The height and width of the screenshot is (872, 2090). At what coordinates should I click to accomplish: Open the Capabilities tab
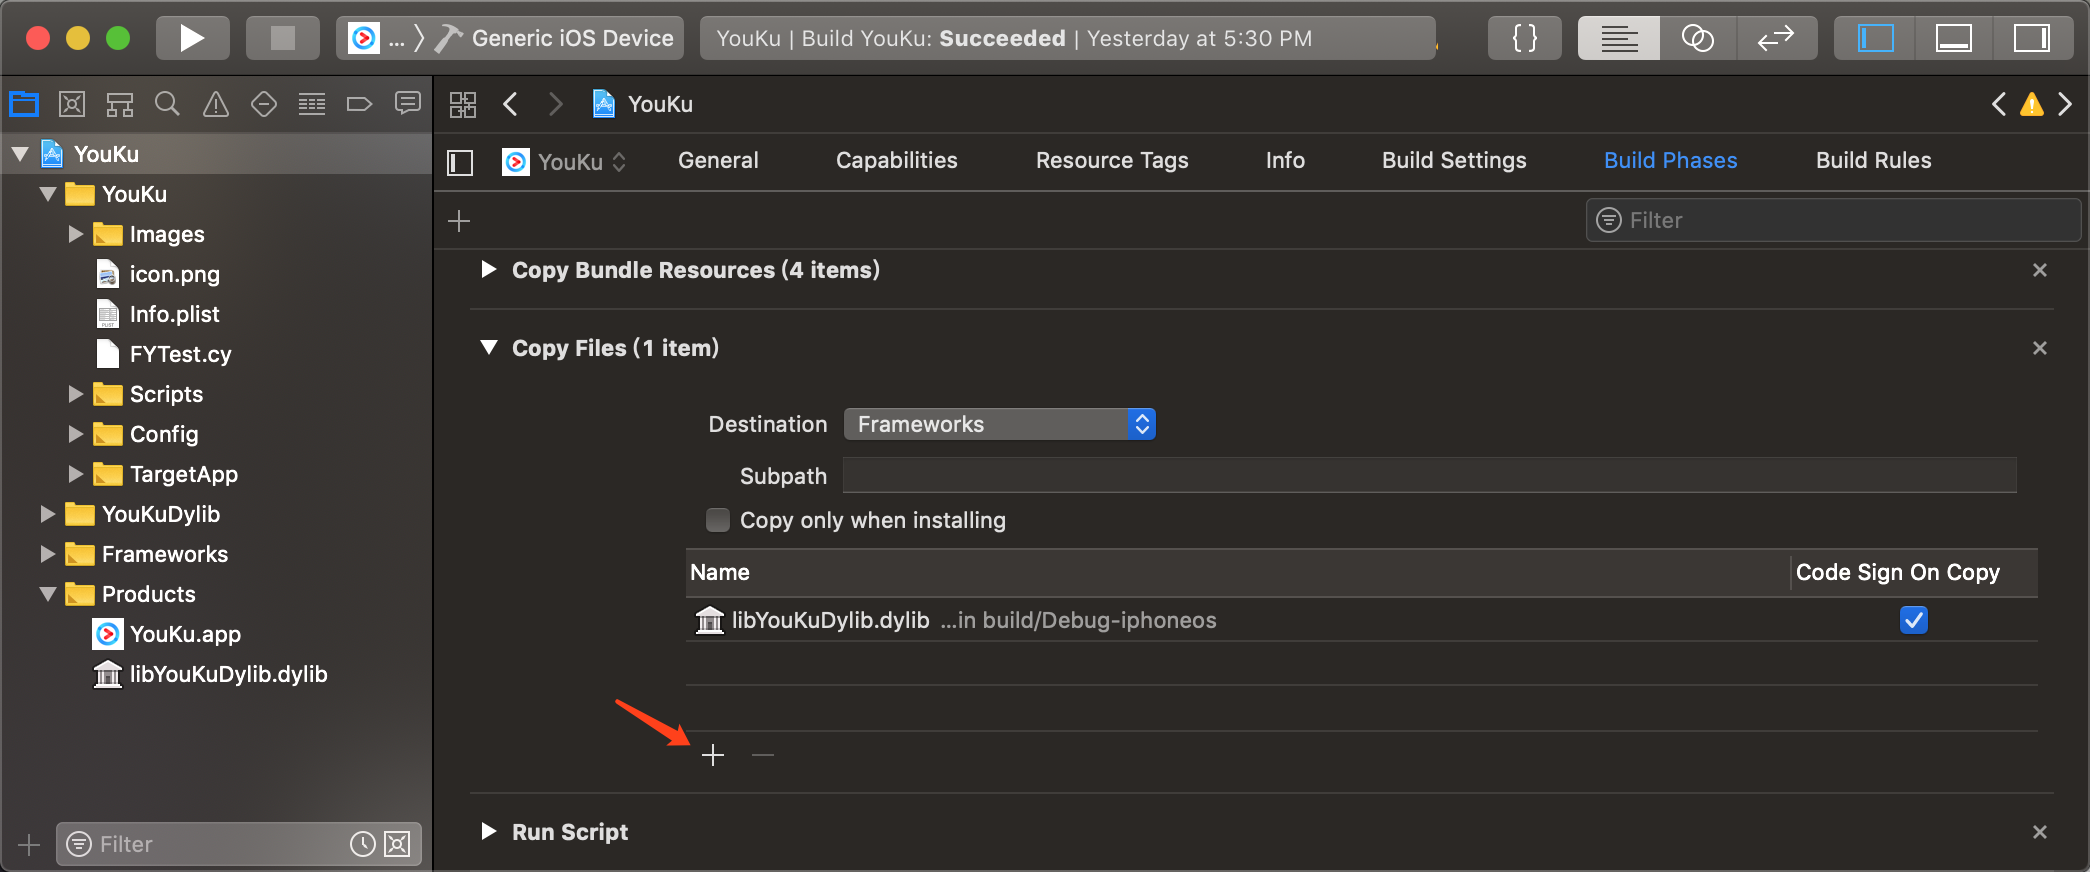[896, 160]
